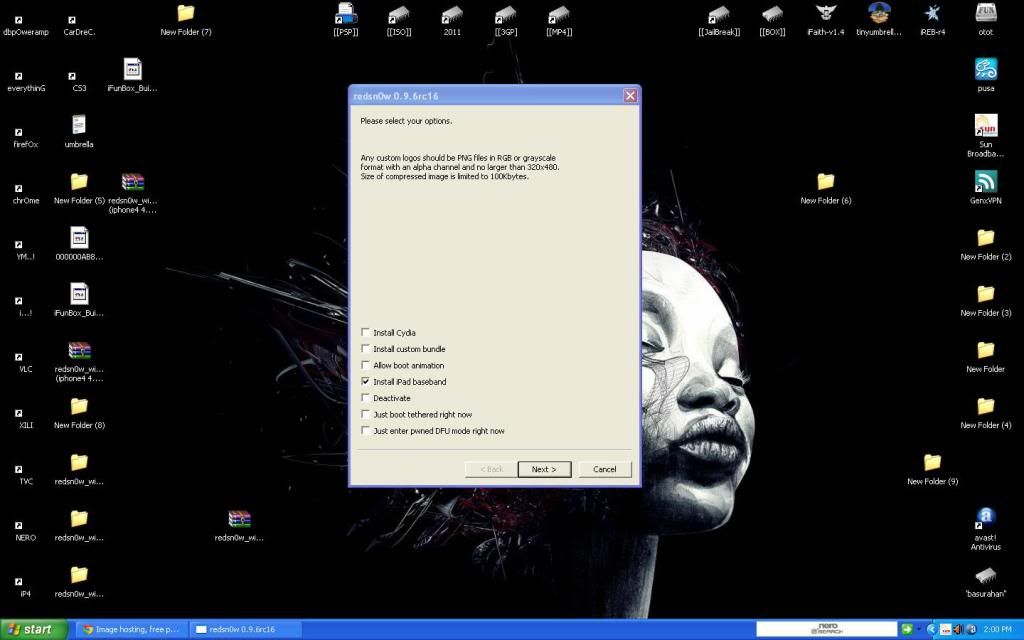Open the pusa desktop icon

(x=986, y=75)
